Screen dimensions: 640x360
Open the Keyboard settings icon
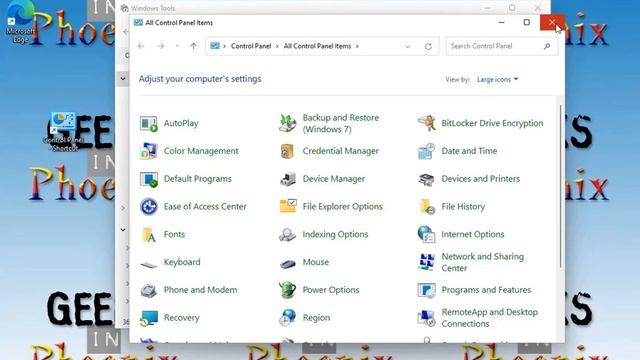pyautogui.click(x=149, y=264)
